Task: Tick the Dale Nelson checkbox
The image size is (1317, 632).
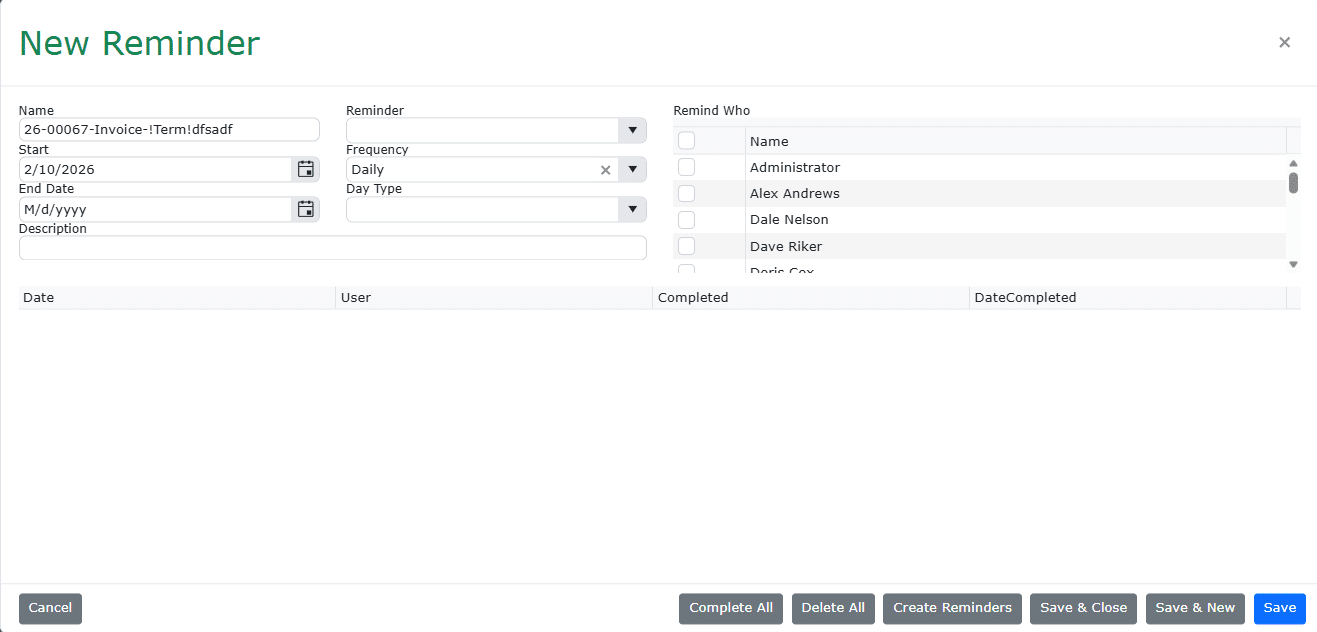Action: click(686, 219)
